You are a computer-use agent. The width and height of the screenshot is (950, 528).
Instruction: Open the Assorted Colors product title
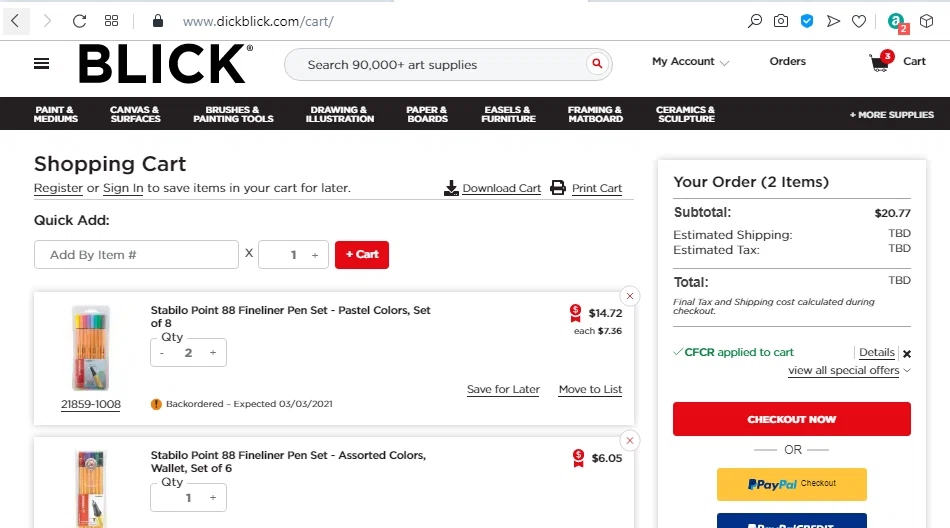tap(288, 461)
